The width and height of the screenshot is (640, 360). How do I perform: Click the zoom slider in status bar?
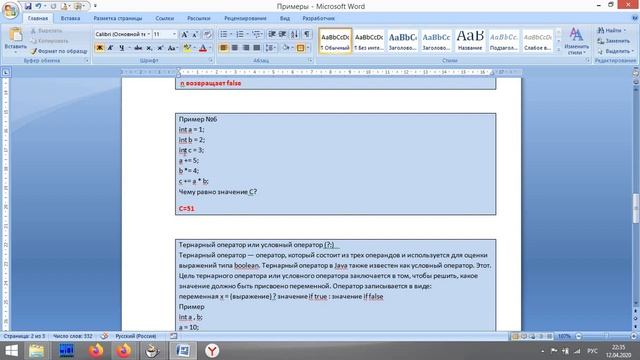pyautogui.click(x=606, y=336)
